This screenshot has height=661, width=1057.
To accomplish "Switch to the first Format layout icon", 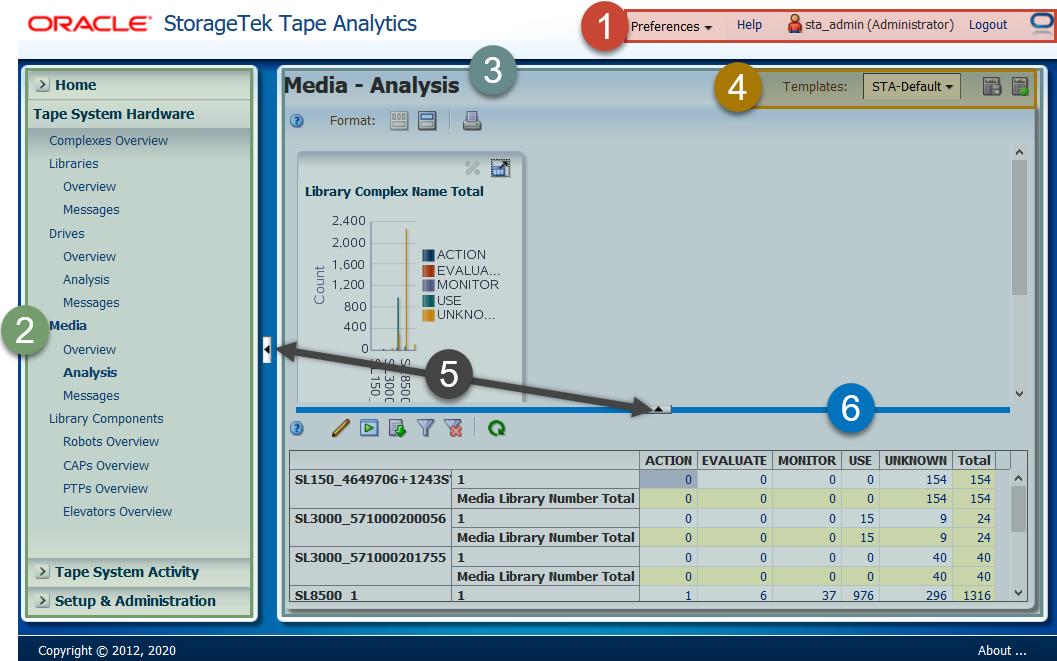I will [399, 121].
